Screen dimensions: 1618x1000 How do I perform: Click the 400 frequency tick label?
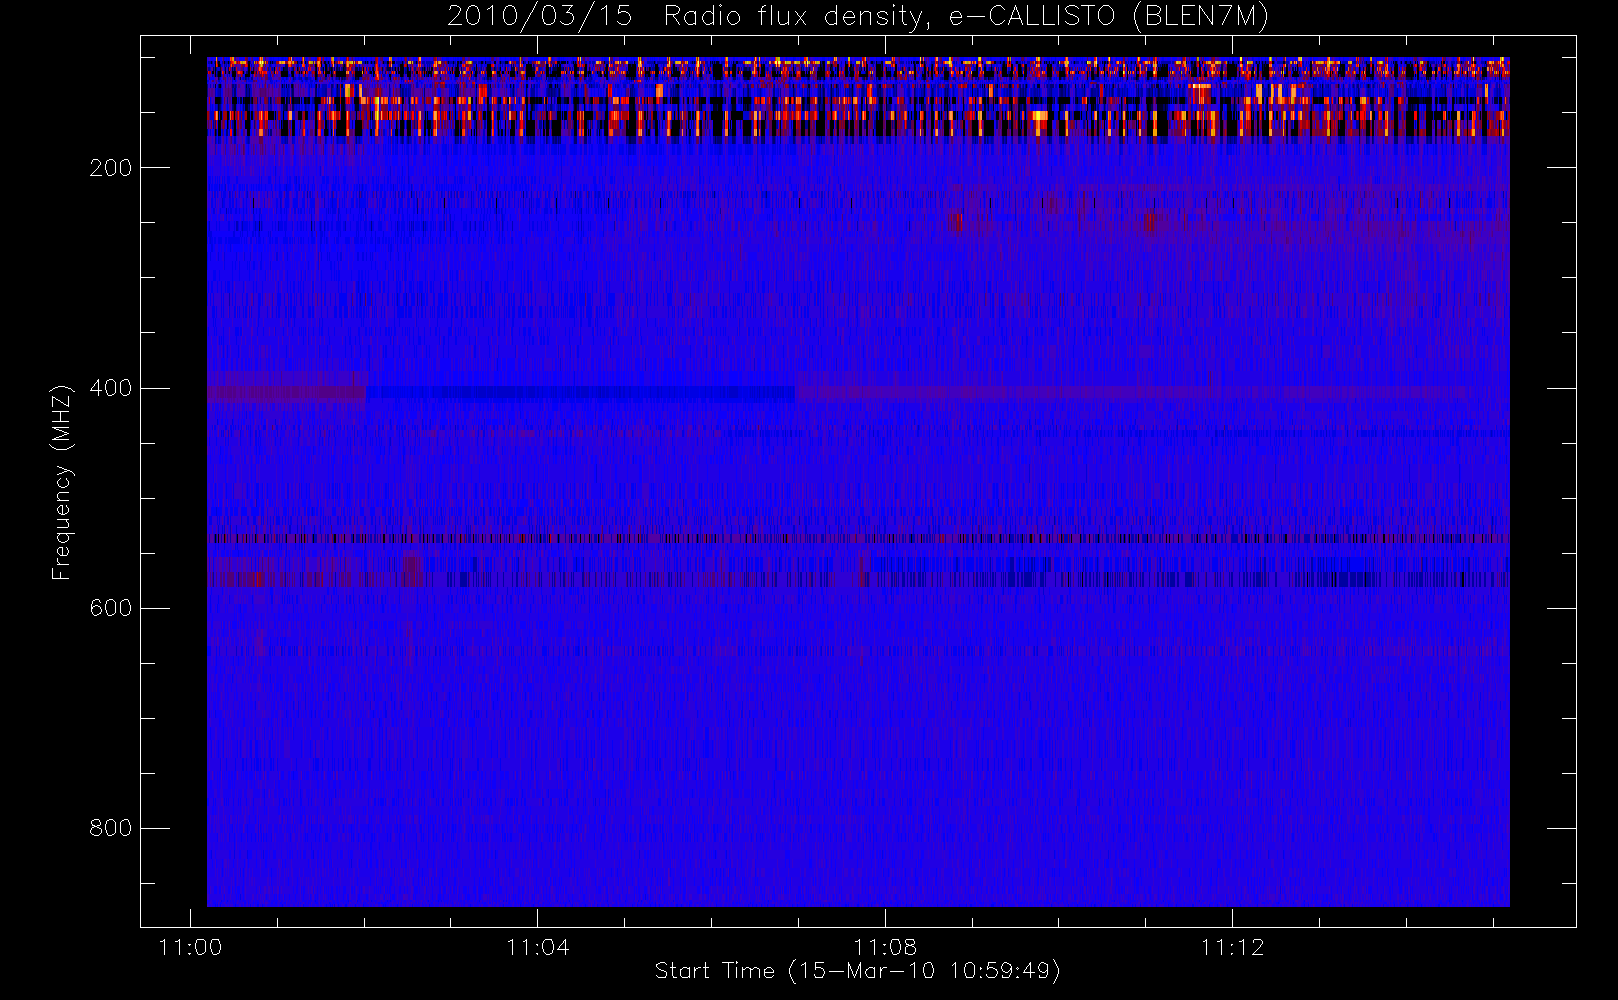[111, 388]
